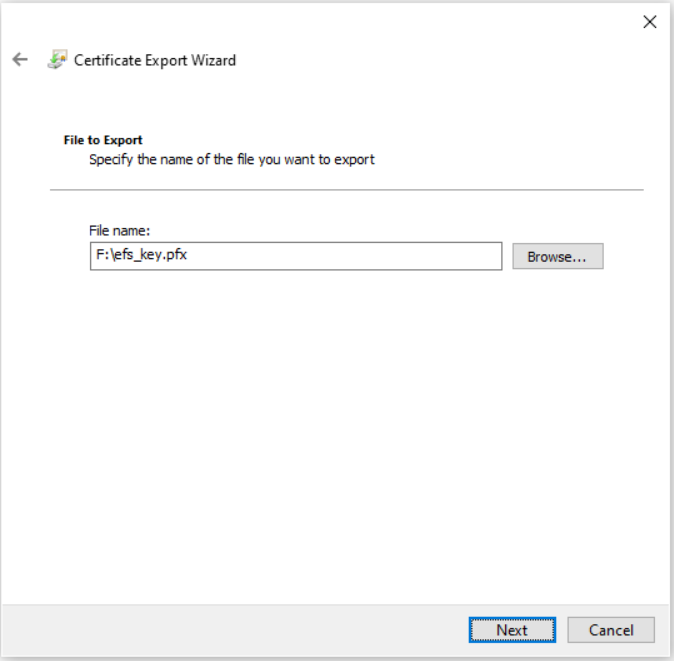Click the "File to Export" heading
Screen dimensions: 674x661
(103, 140)
